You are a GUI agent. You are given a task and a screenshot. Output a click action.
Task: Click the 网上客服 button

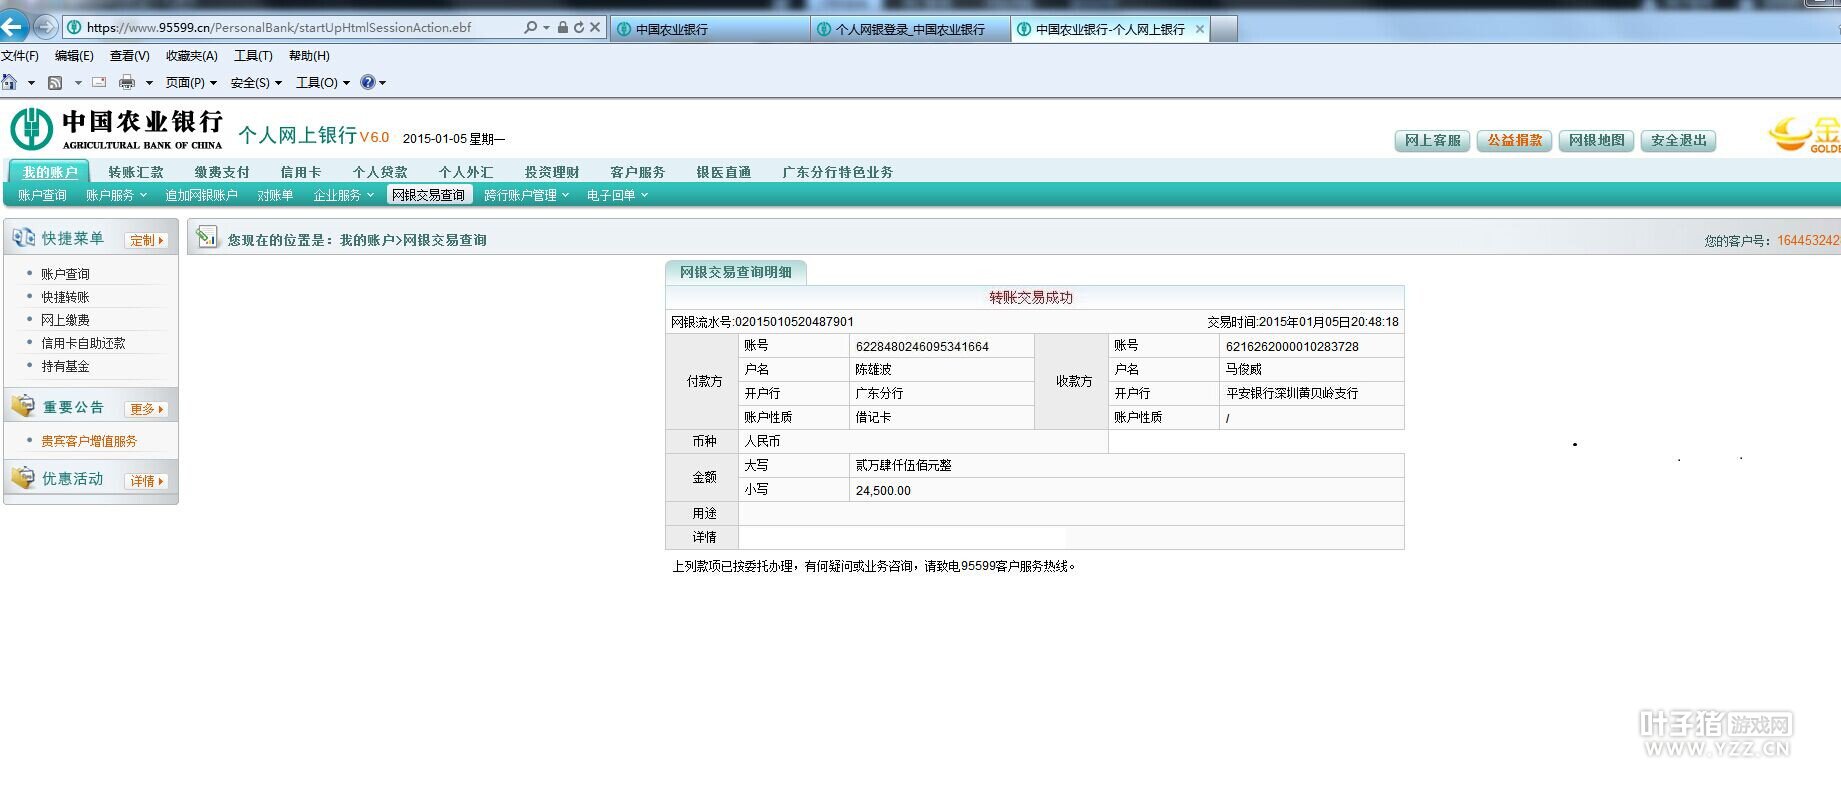pos(1432,141)
